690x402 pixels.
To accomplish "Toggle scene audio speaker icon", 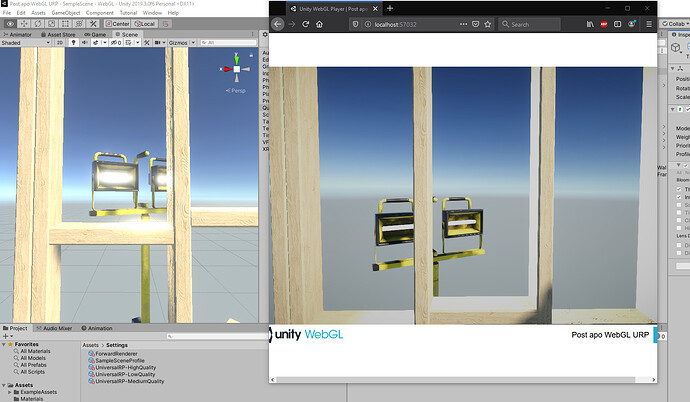I will (84, 43).
